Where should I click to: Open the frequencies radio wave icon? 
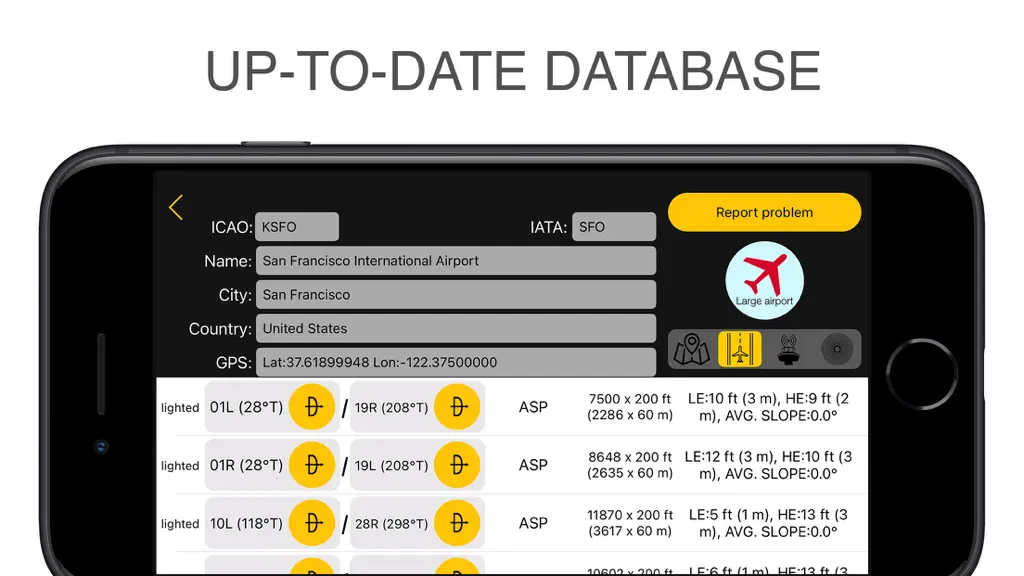coord(837,349)
